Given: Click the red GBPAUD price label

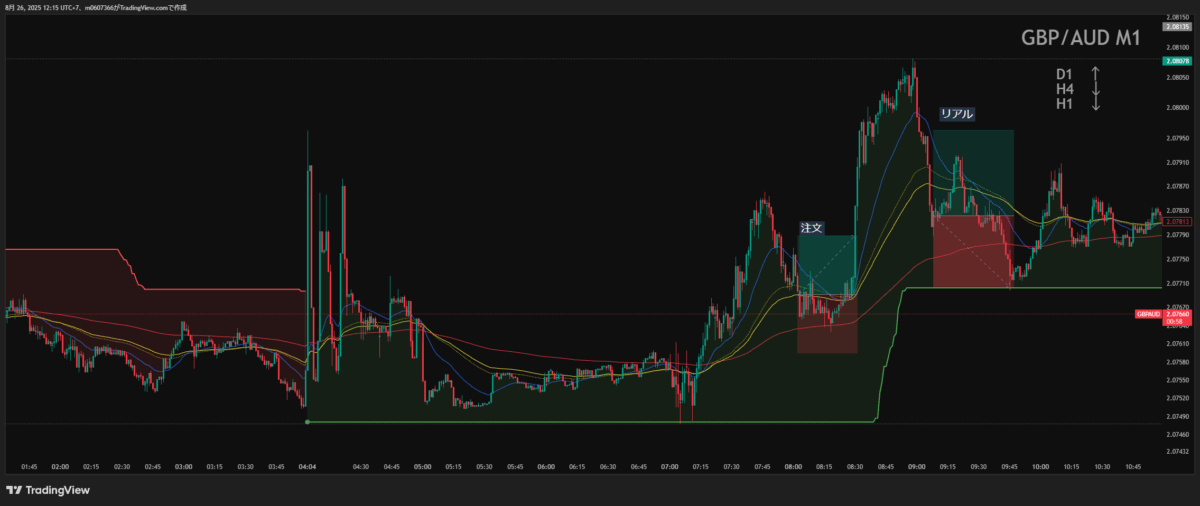Looking at the screenshot, I should click(1147, 314).
